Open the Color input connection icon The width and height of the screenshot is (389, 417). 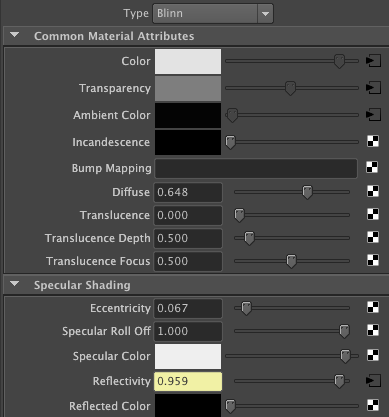(373, 61)
